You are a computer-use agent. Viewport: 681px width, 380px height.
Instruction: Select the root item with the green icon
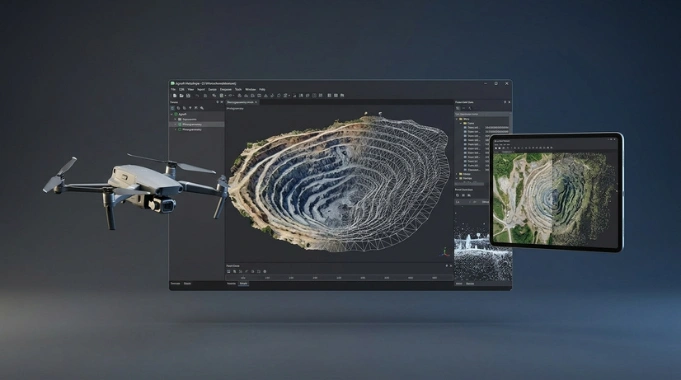(181, 114)
